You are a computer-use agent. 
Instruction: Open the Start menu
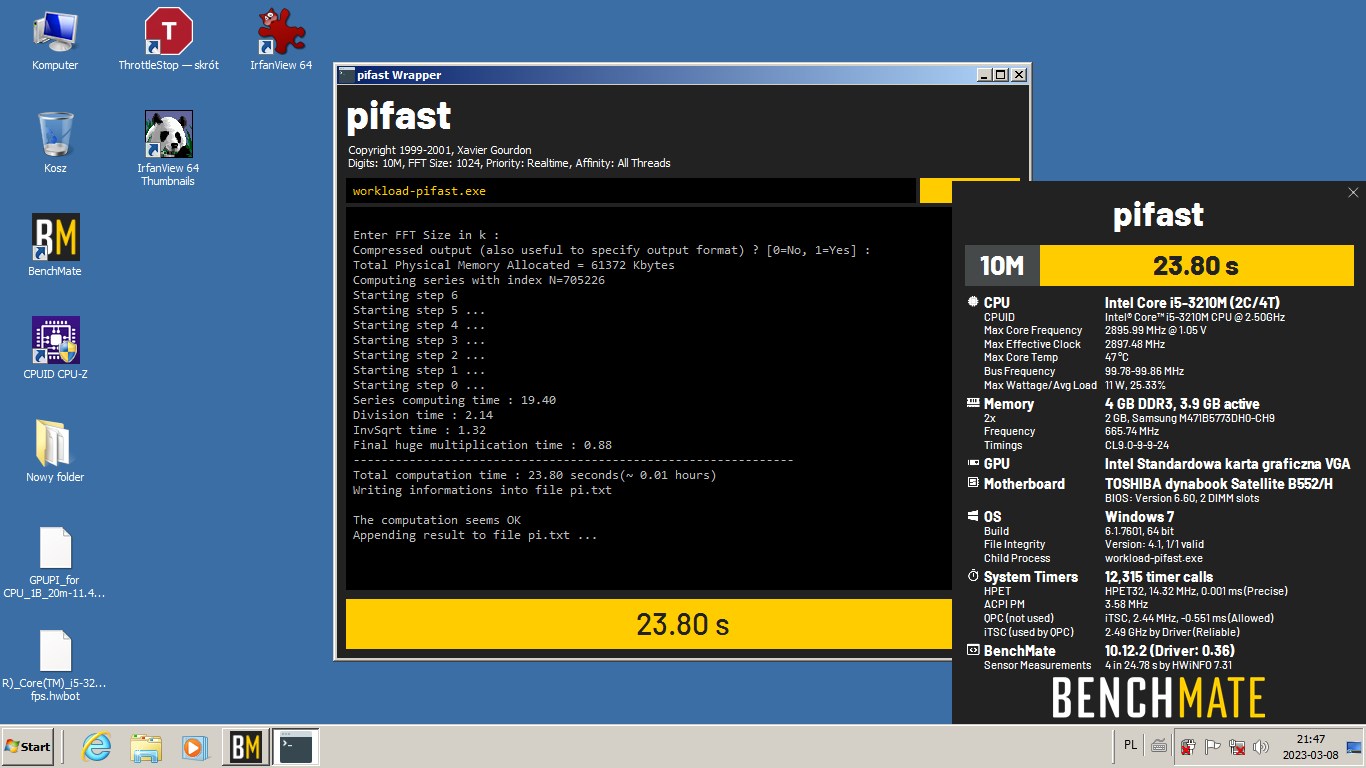point(28,747)
